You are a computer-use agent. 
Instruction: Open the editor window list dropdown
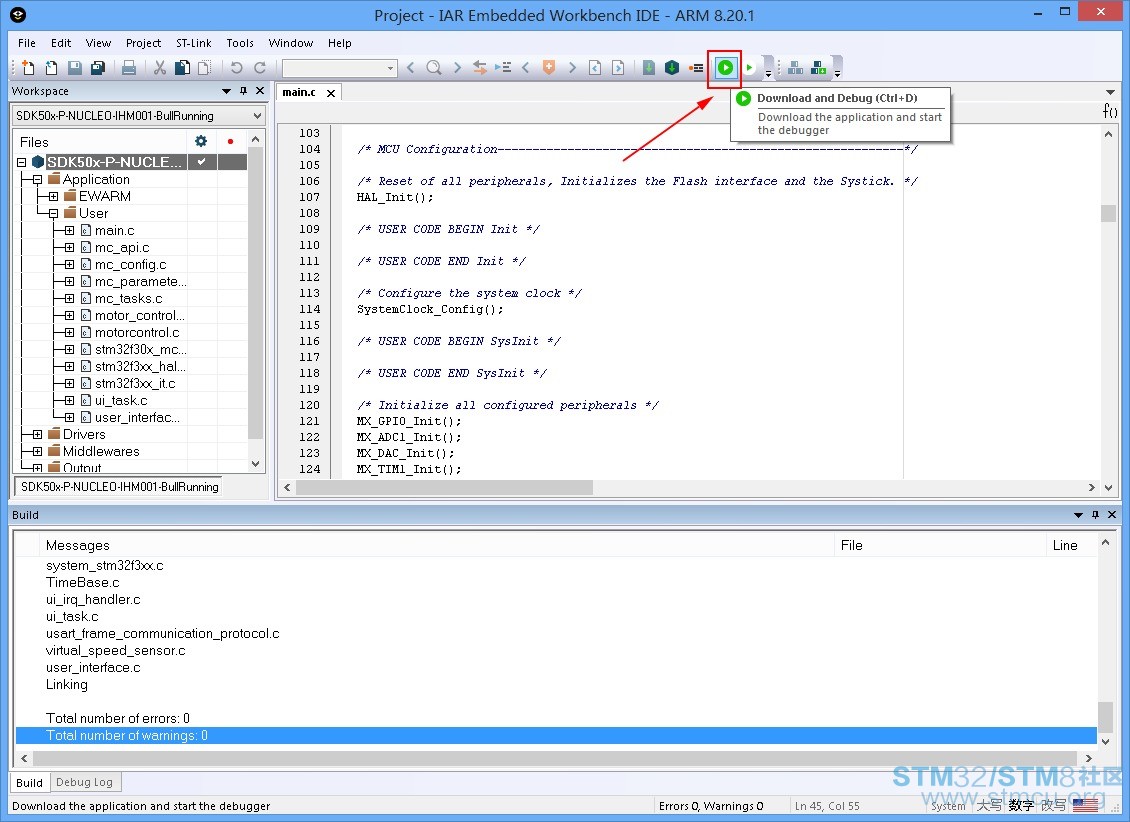click(x=1110, y=92)
